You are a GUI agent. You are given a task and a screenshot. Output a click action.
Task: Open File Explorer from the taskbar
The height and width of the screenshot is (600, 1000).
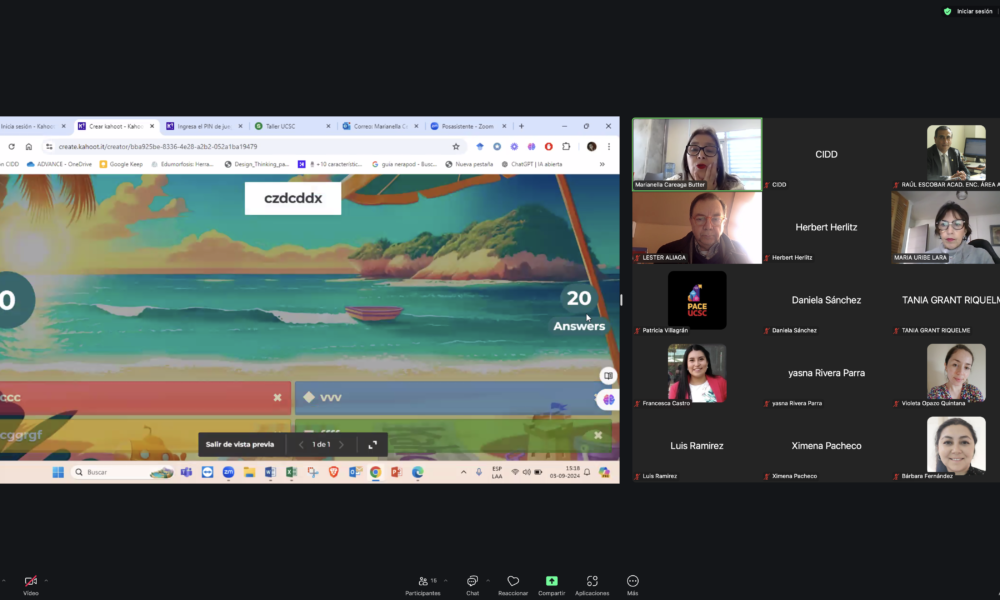249,472
